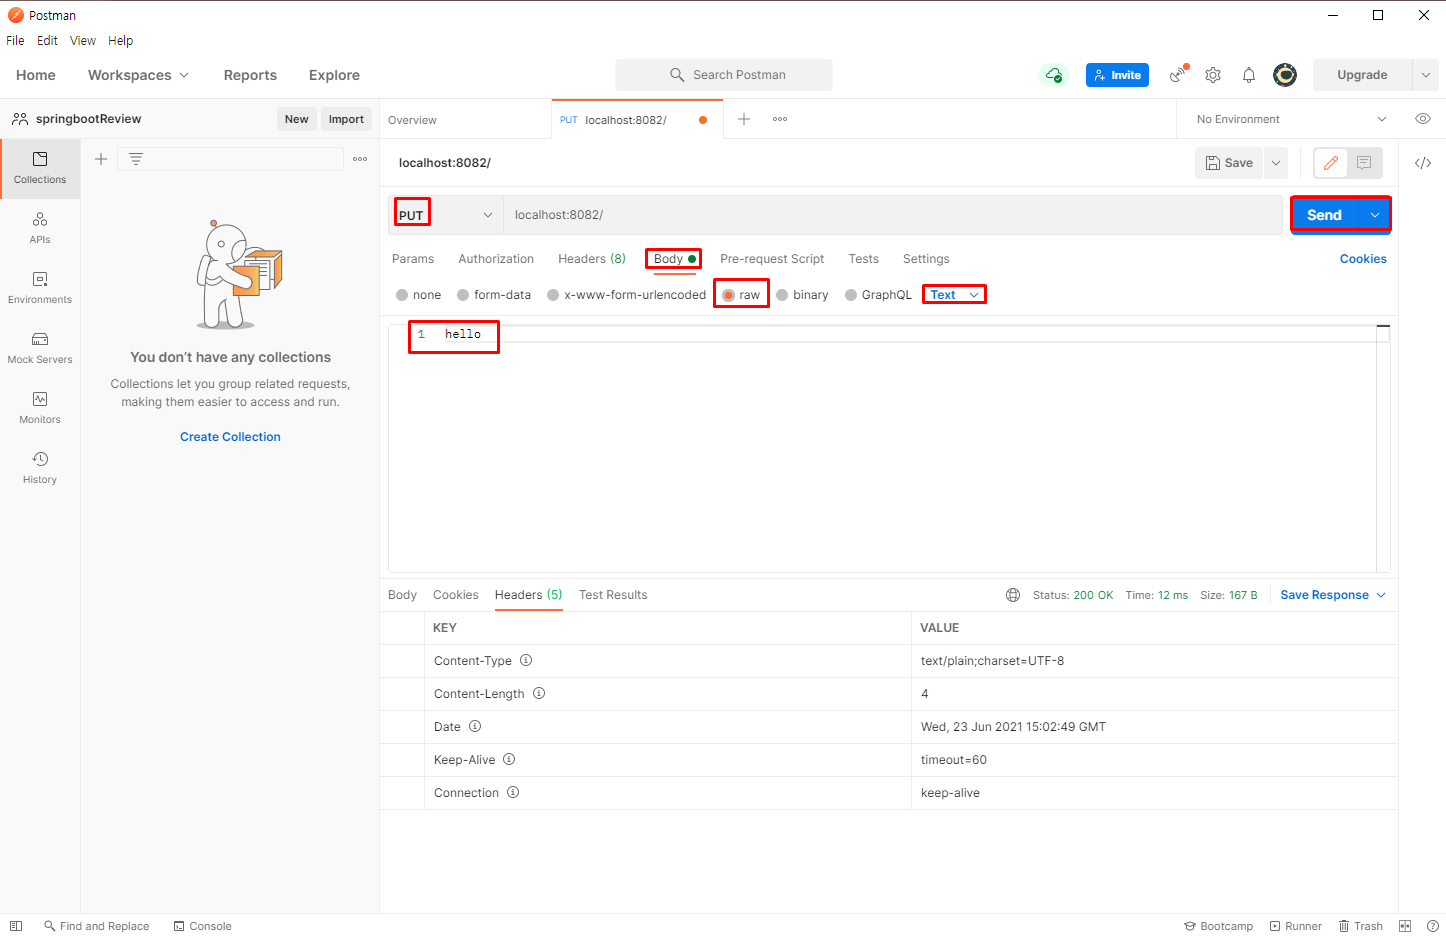
Task: Click the network globe icon
Action: click(x=1013, y=595)
